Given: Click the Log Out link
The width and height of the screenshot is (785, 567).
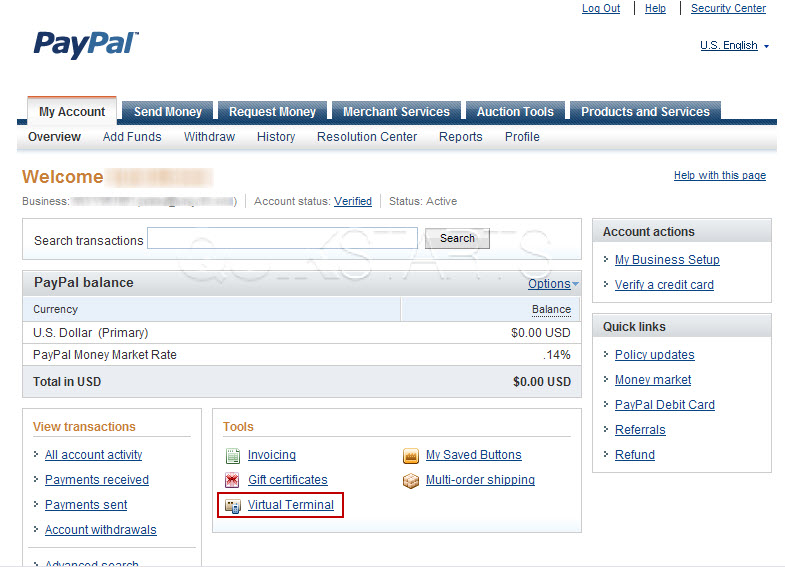Looking at the screenshot, I should tap(601, 8).
